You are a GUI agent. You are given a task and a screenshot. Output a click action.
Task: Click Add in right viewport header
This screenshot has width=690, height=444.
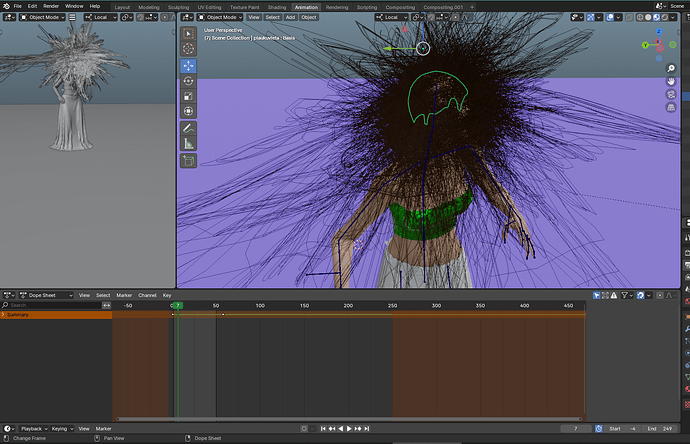290,17
